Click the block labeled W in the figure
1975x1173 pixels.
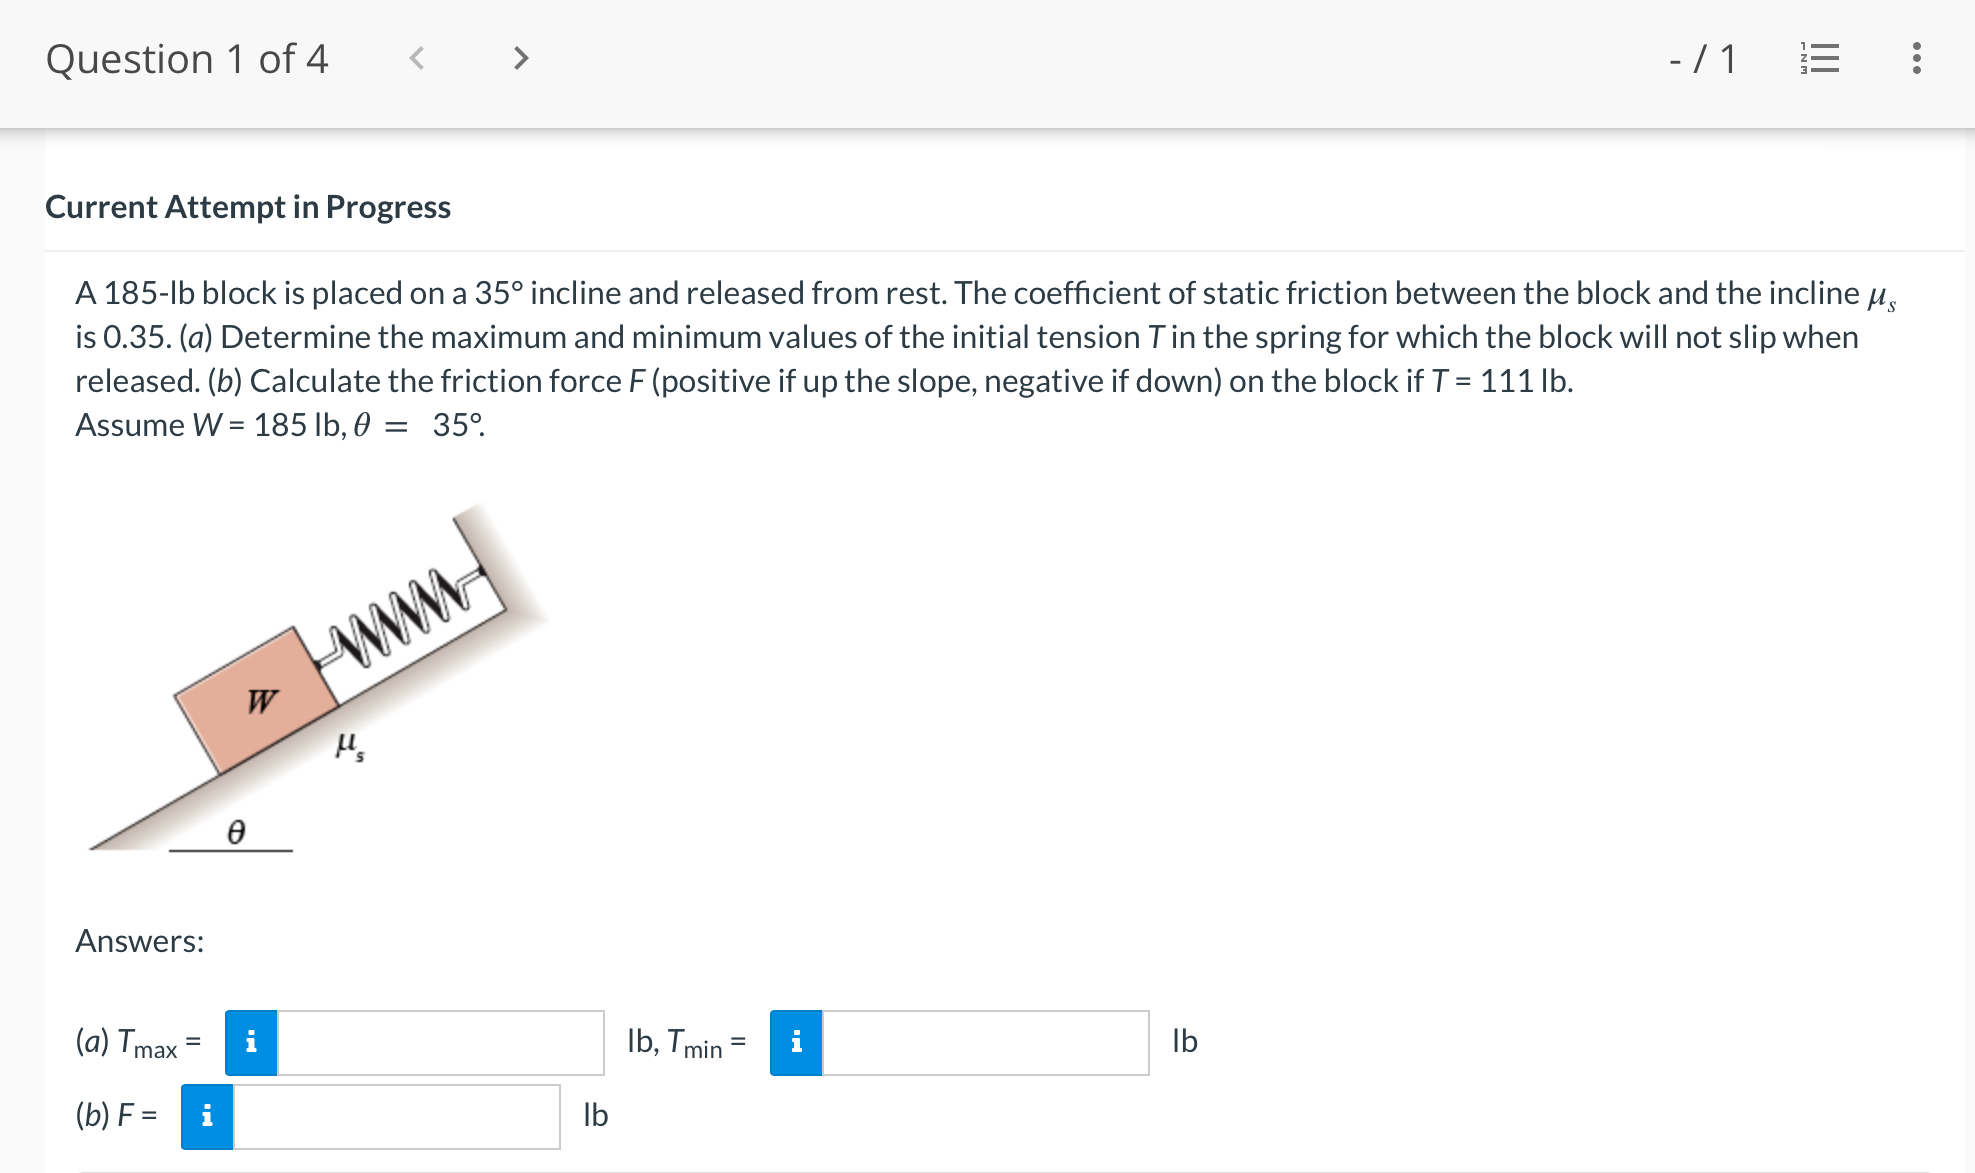point(258,700)
